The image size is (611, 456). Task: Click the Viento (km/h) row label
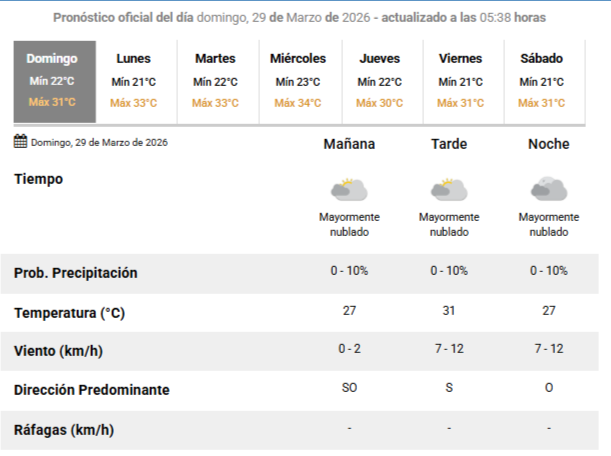coord(59,351)
